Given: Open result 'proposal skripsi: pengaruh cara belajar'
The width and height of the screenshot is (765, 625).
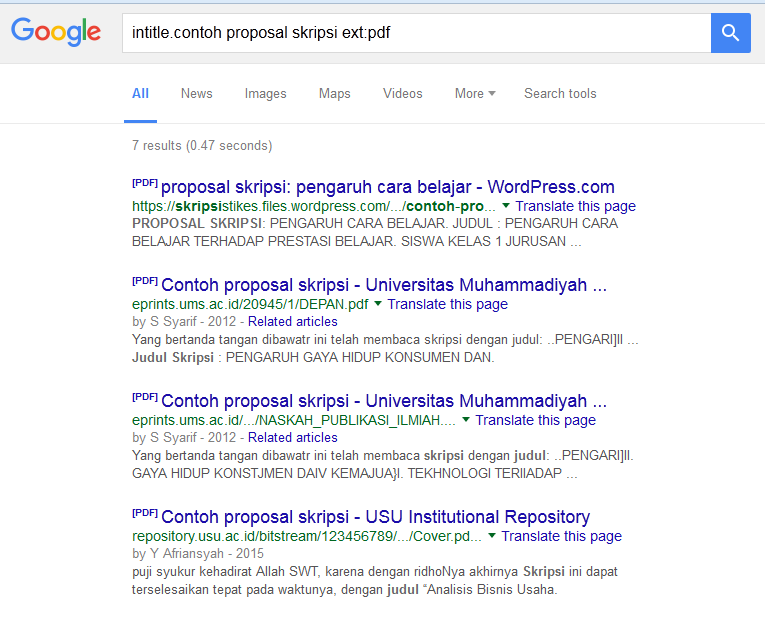Looking at the screenshot, I should pos(388,187).
